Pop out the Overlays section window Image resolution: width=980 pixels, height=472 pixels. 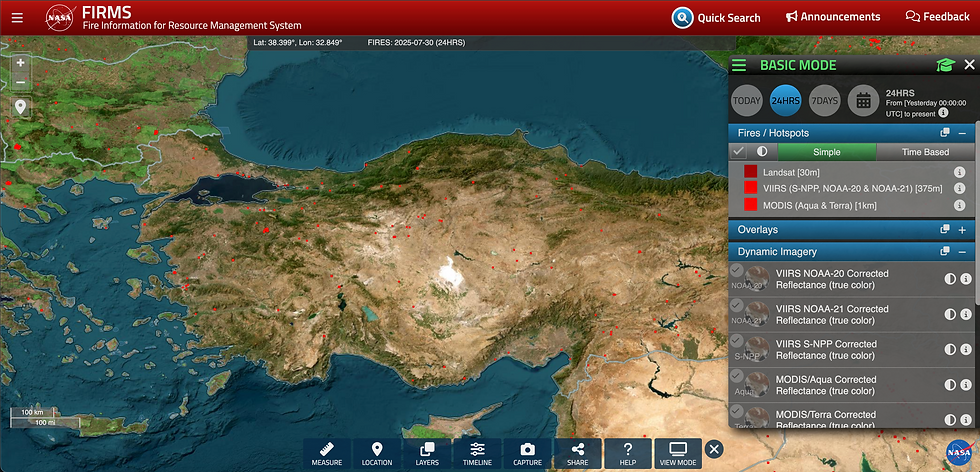pyautogui.click(x=945, y=229)
